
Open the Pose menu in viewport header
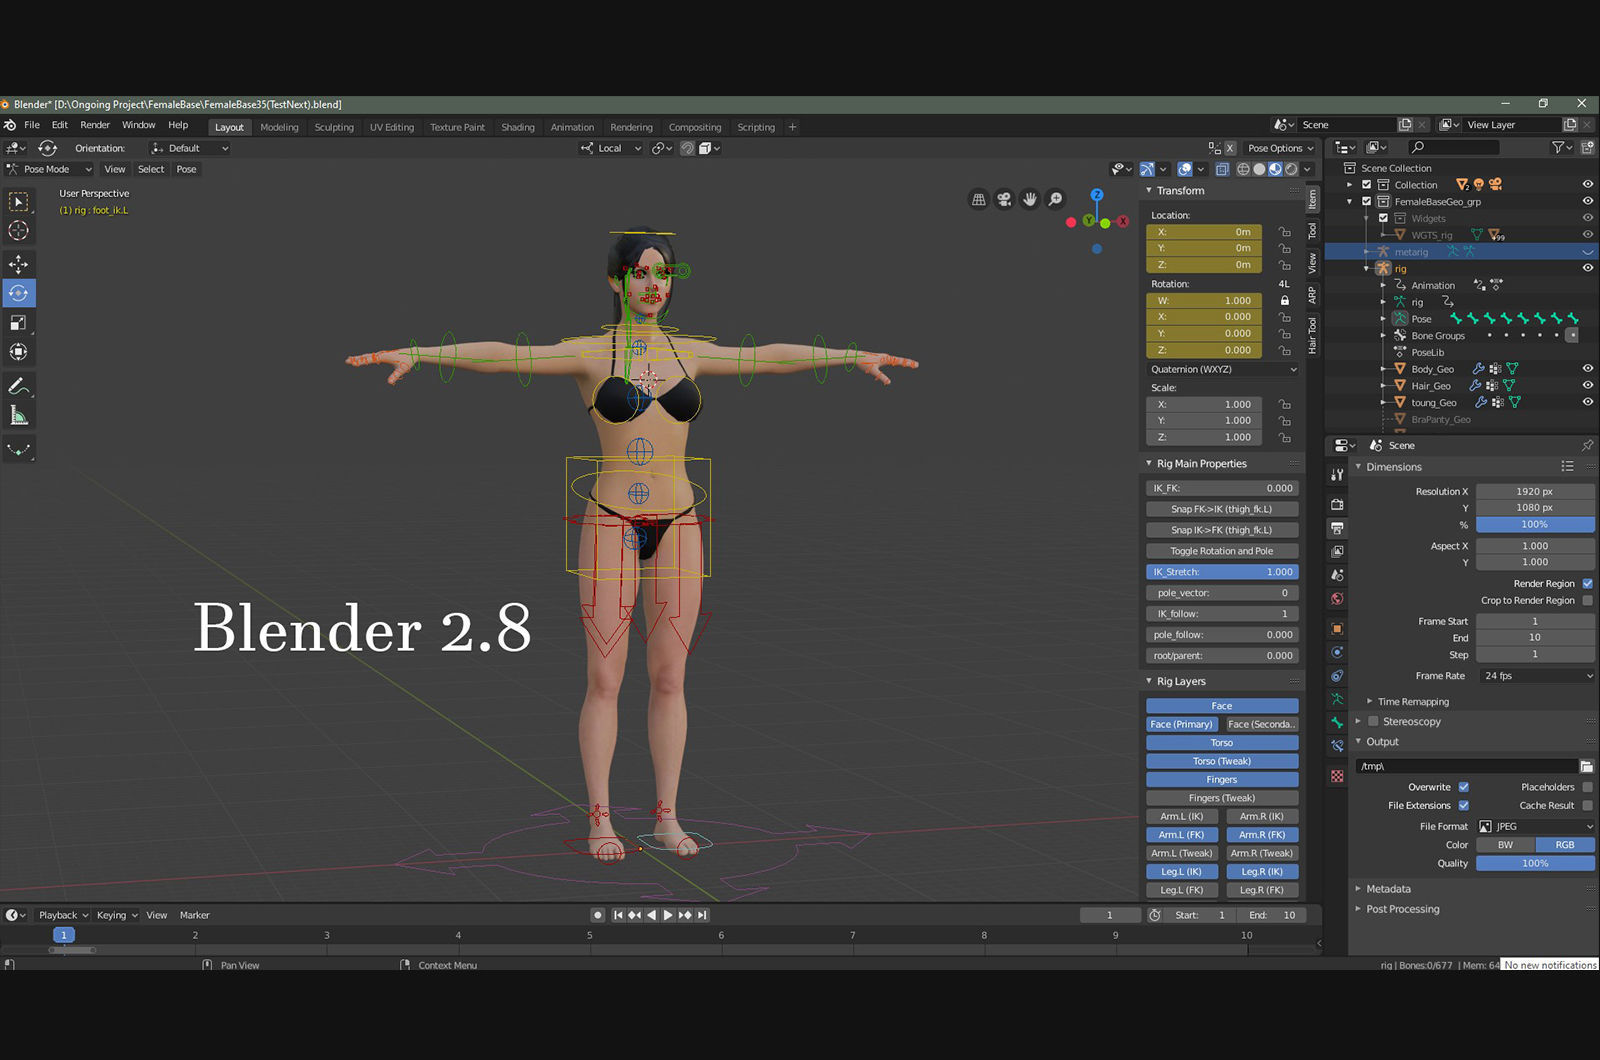[187, 169]
